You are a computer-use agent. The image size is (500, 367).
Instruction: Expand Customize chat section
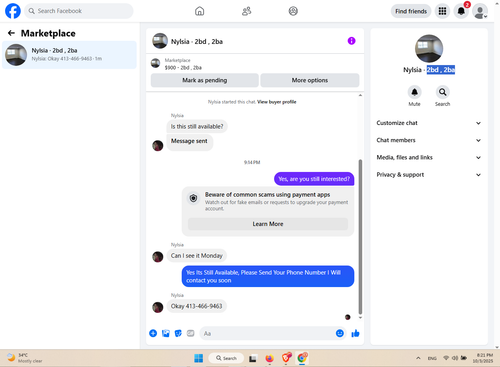(x=429, y=123)
